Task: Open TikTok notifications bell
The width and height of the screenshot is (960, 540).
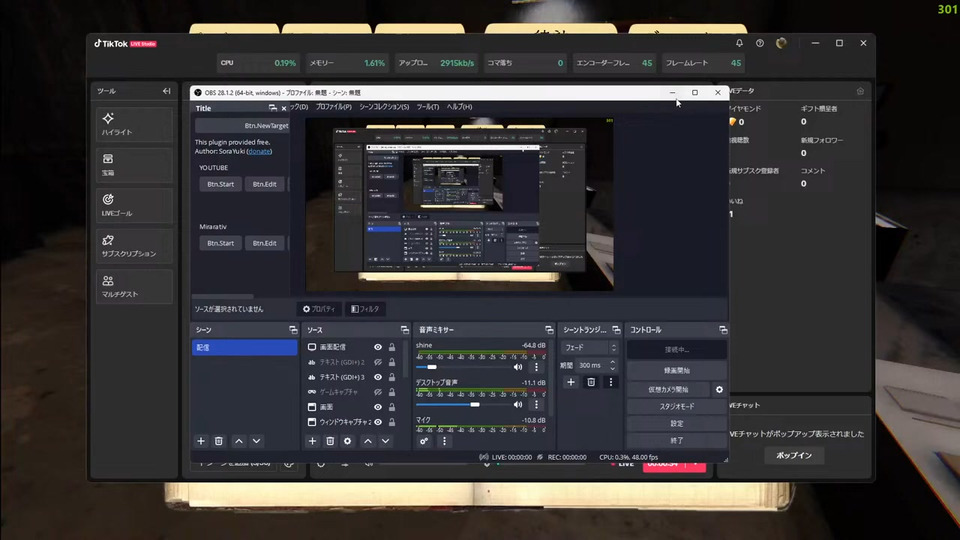Action: coord(739,43)
